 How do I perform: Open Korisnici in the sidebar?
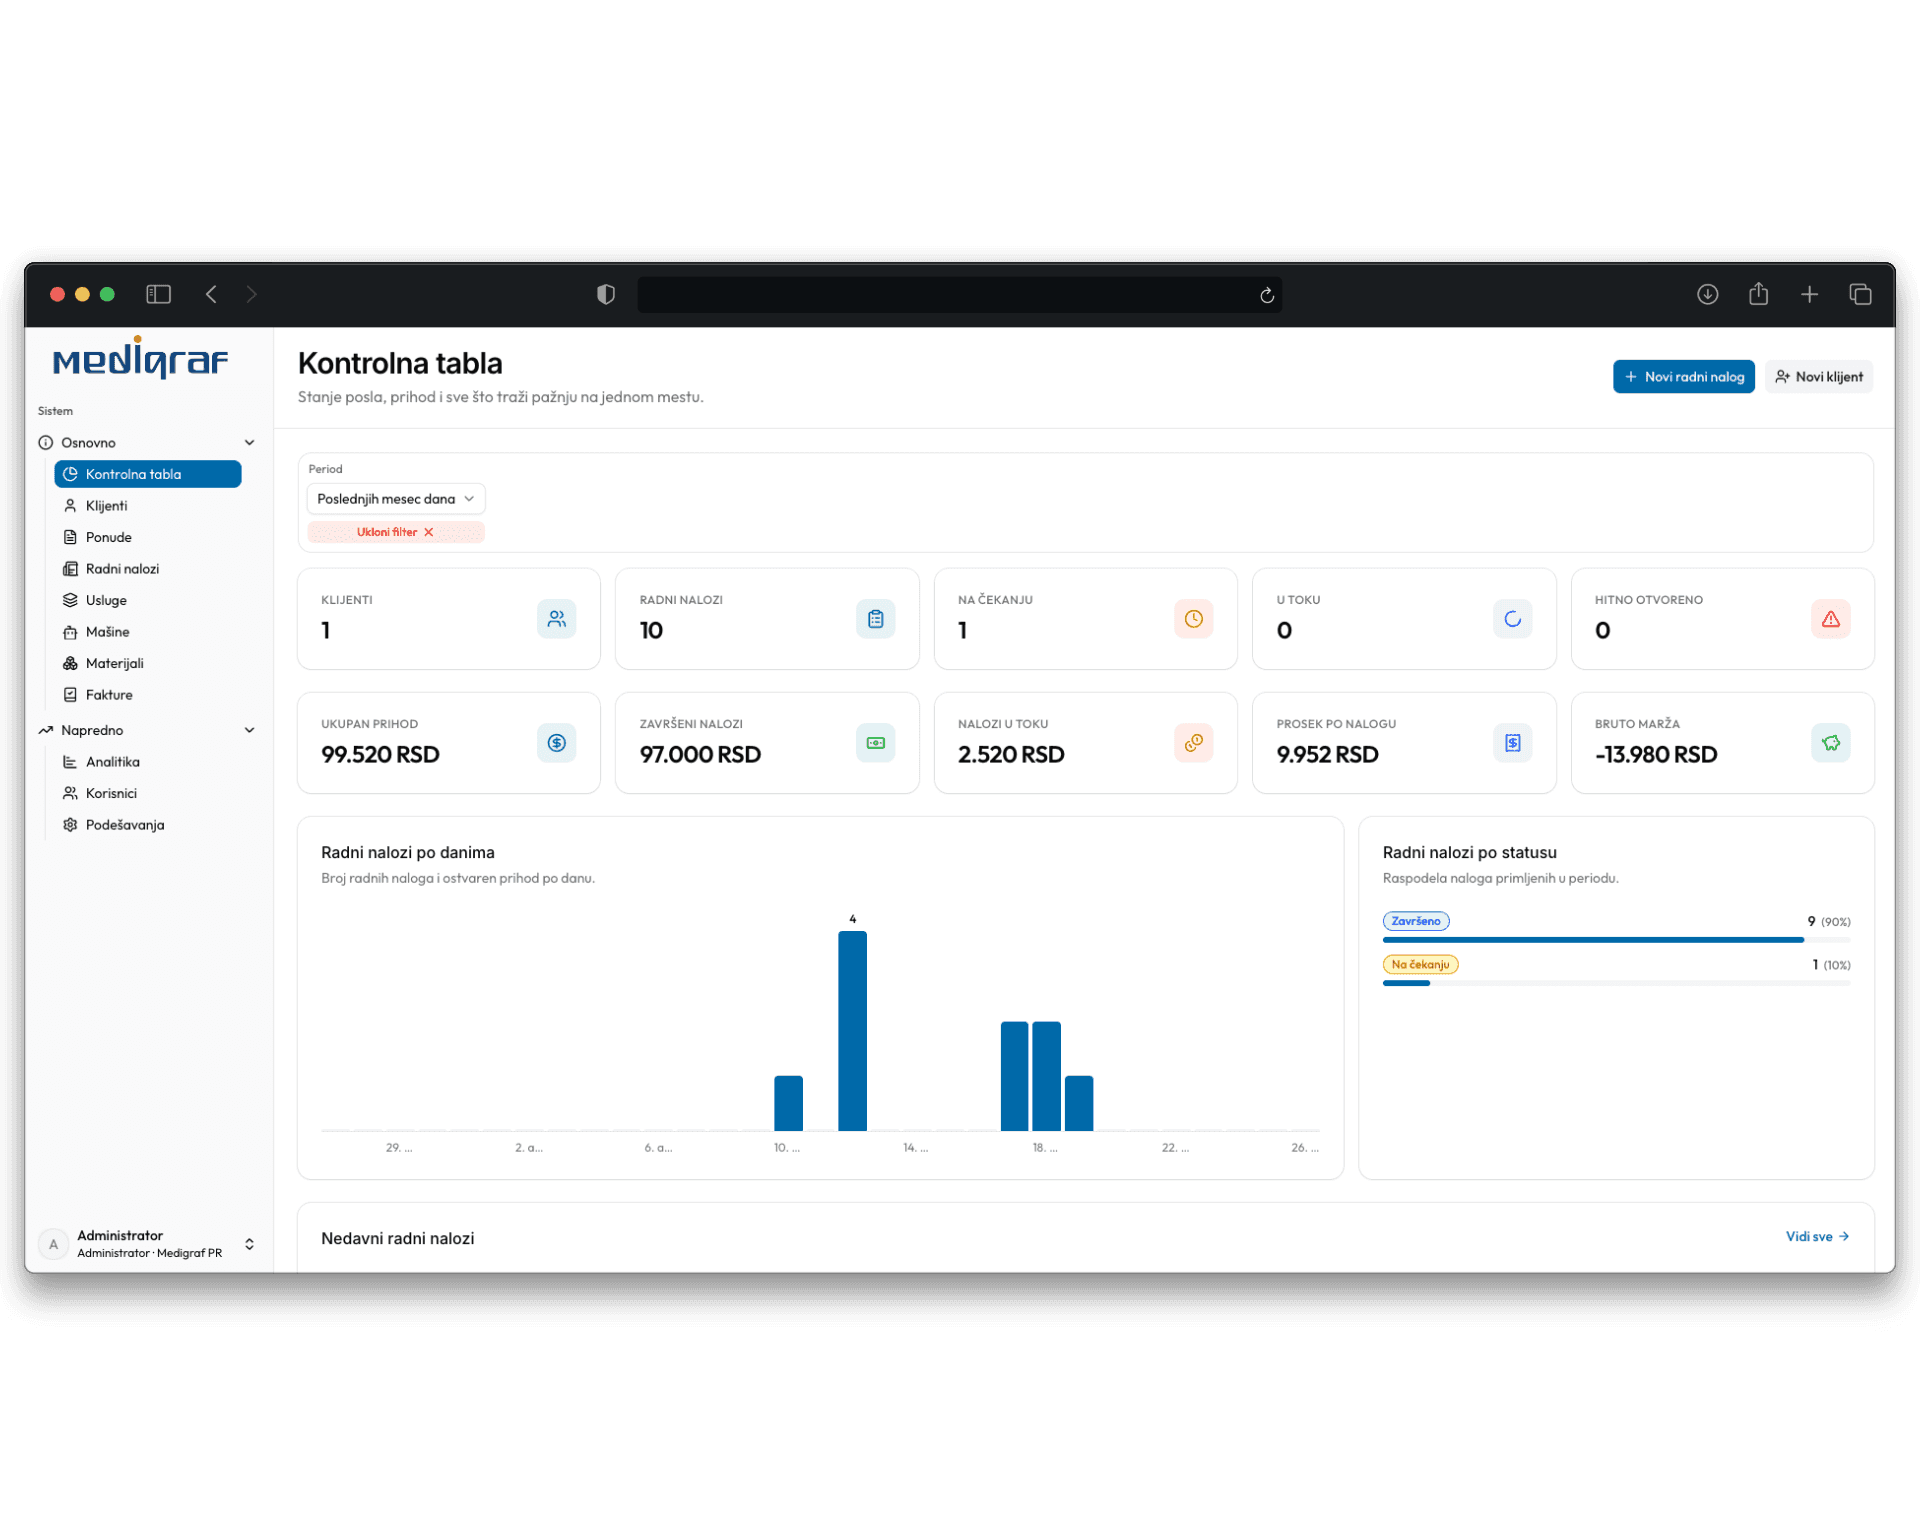point(148,794)
